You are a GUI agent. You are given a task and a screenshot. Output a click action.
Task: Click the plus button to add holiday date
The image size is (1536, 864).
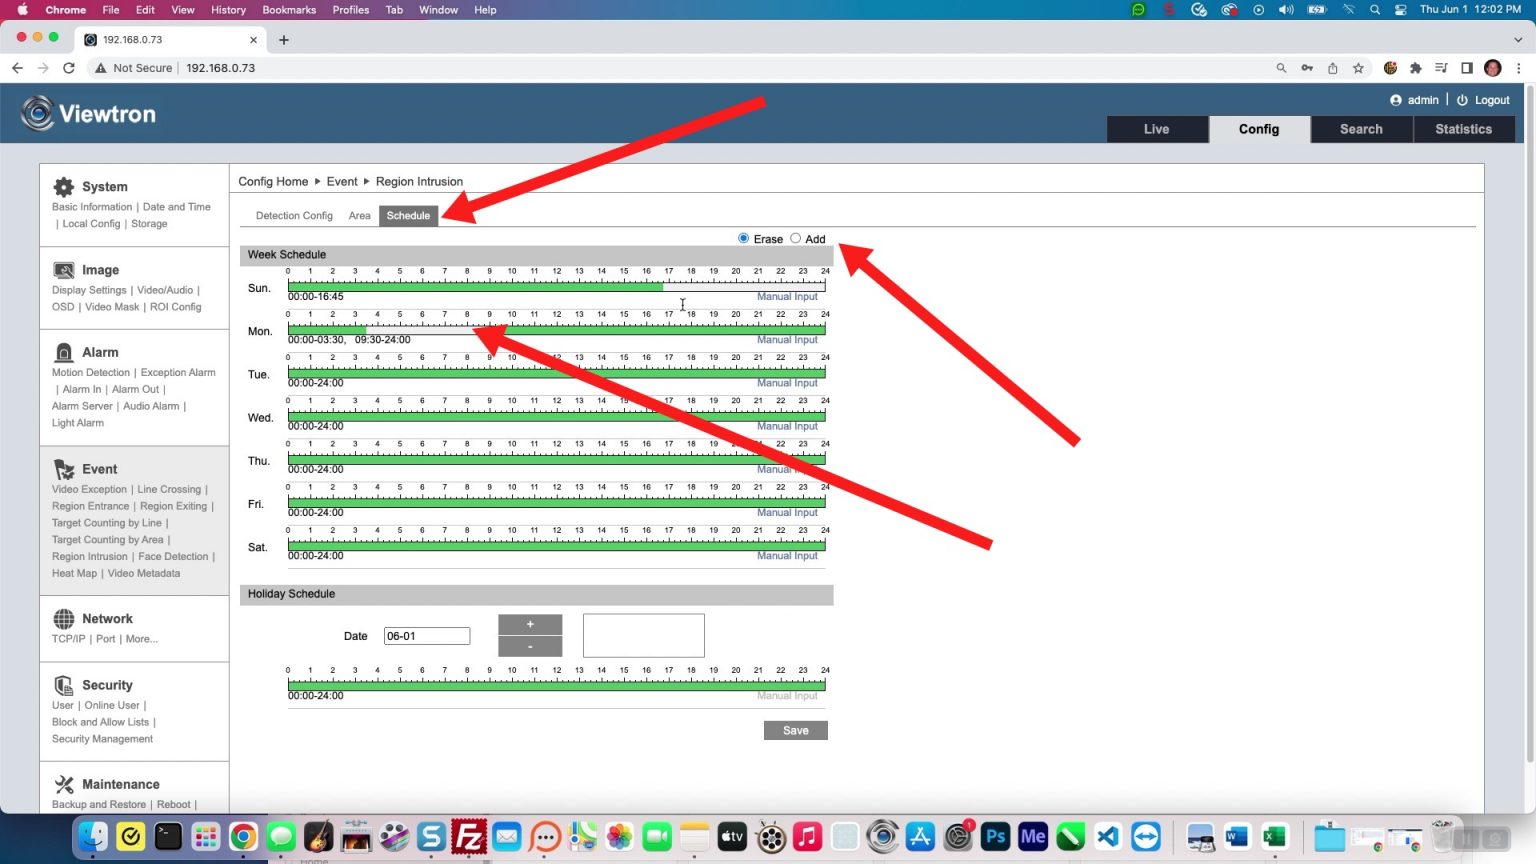530,624
